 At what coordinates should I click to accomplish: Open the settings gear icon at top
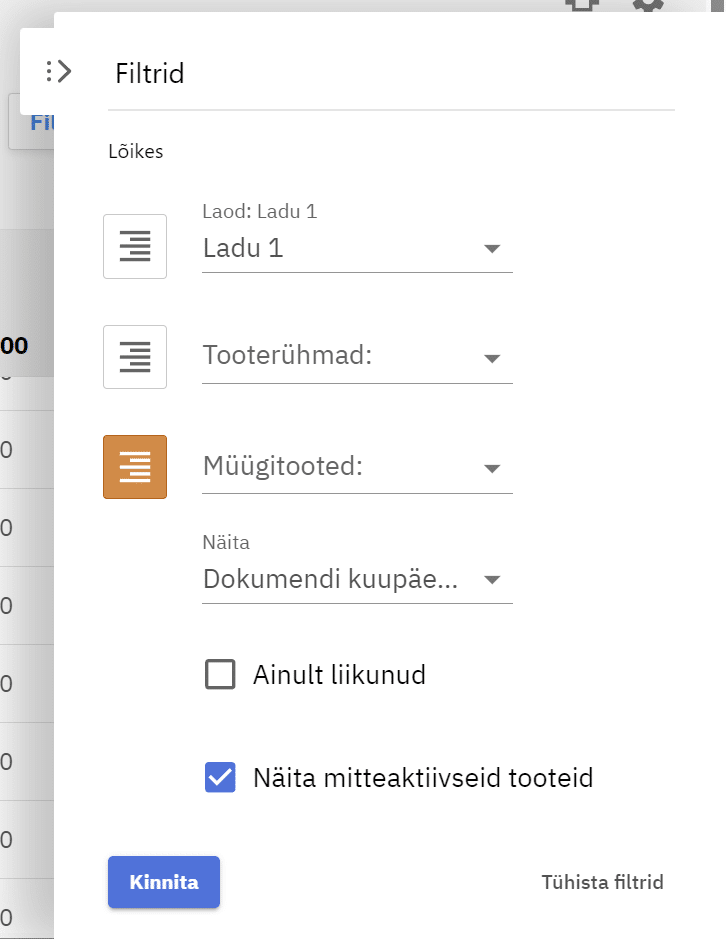pyautogui.click(x=648, y=5)
